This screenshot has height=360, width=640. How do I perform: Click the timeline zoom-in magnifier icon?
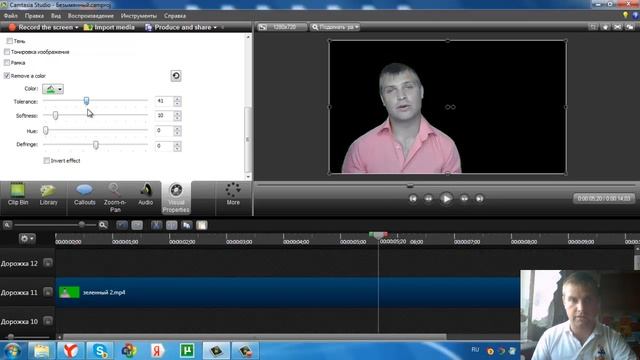(103, 225)
